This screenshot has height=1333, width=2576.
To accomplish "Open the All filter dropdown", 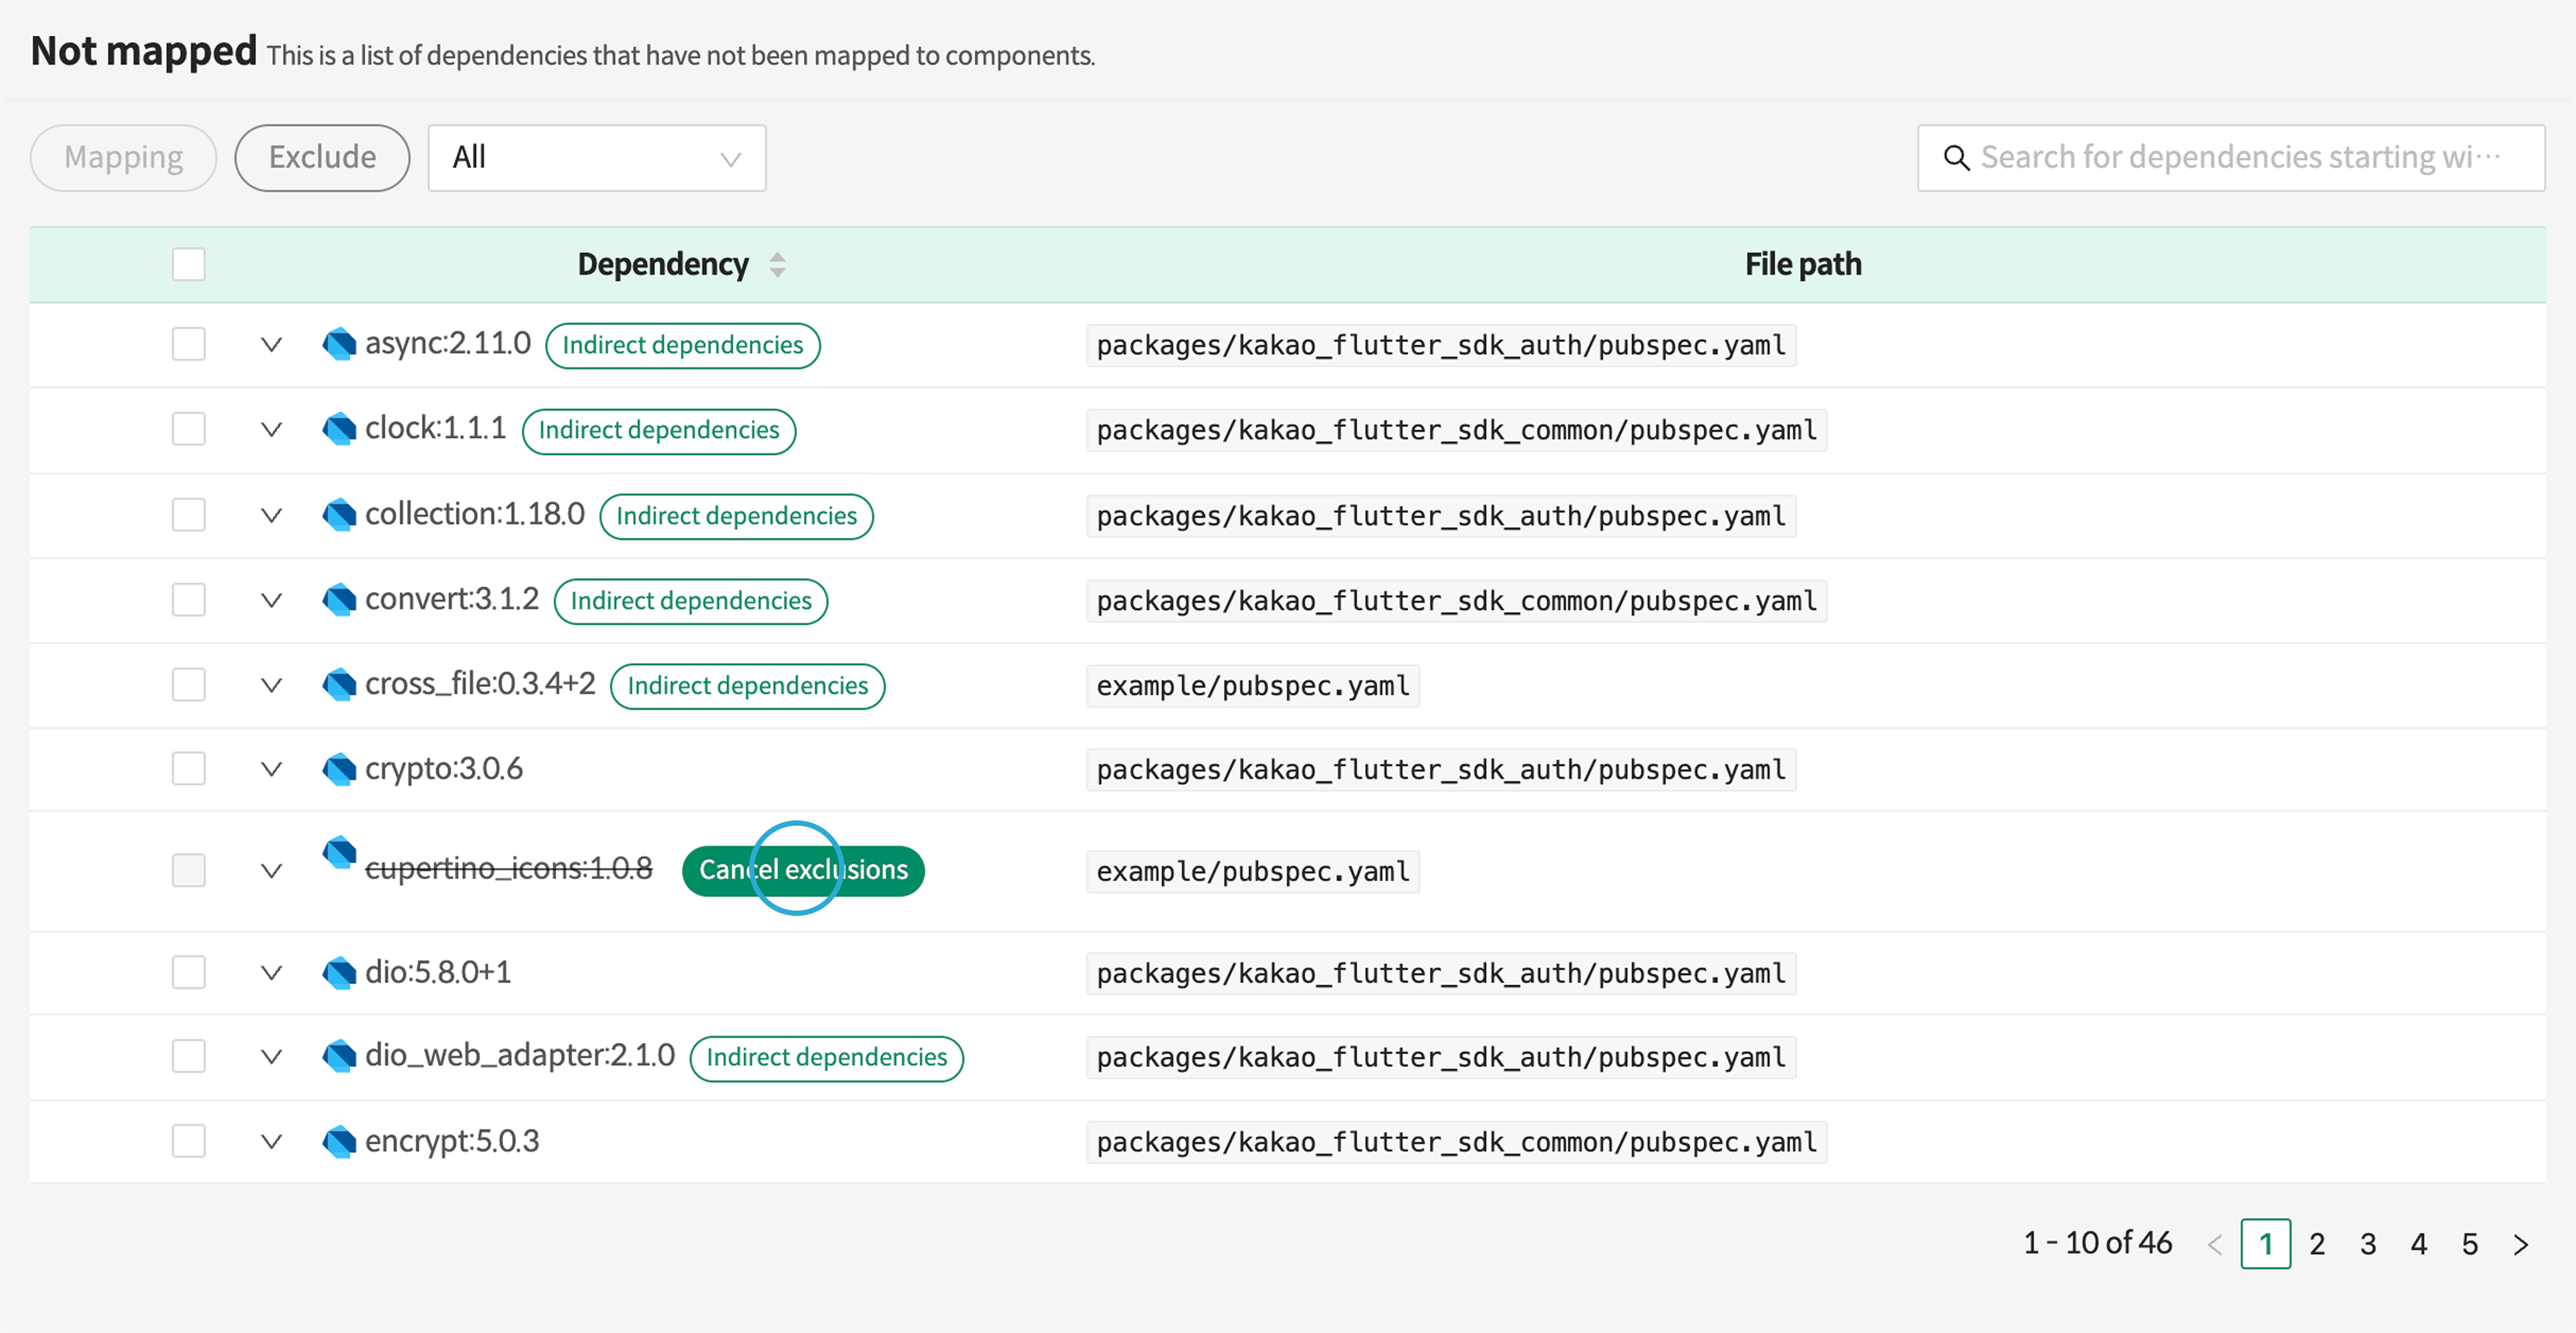I will [x=596, y=158].
